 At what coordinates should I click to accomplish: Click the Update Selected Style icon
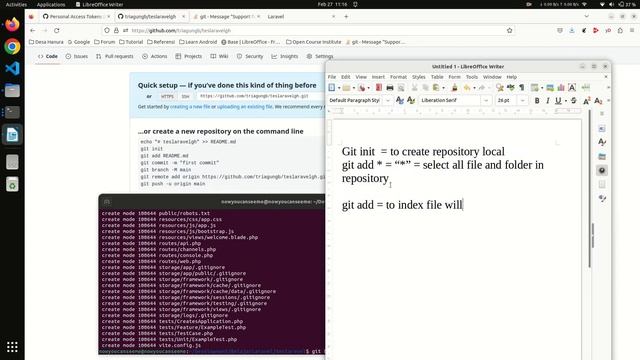point(400,100)
